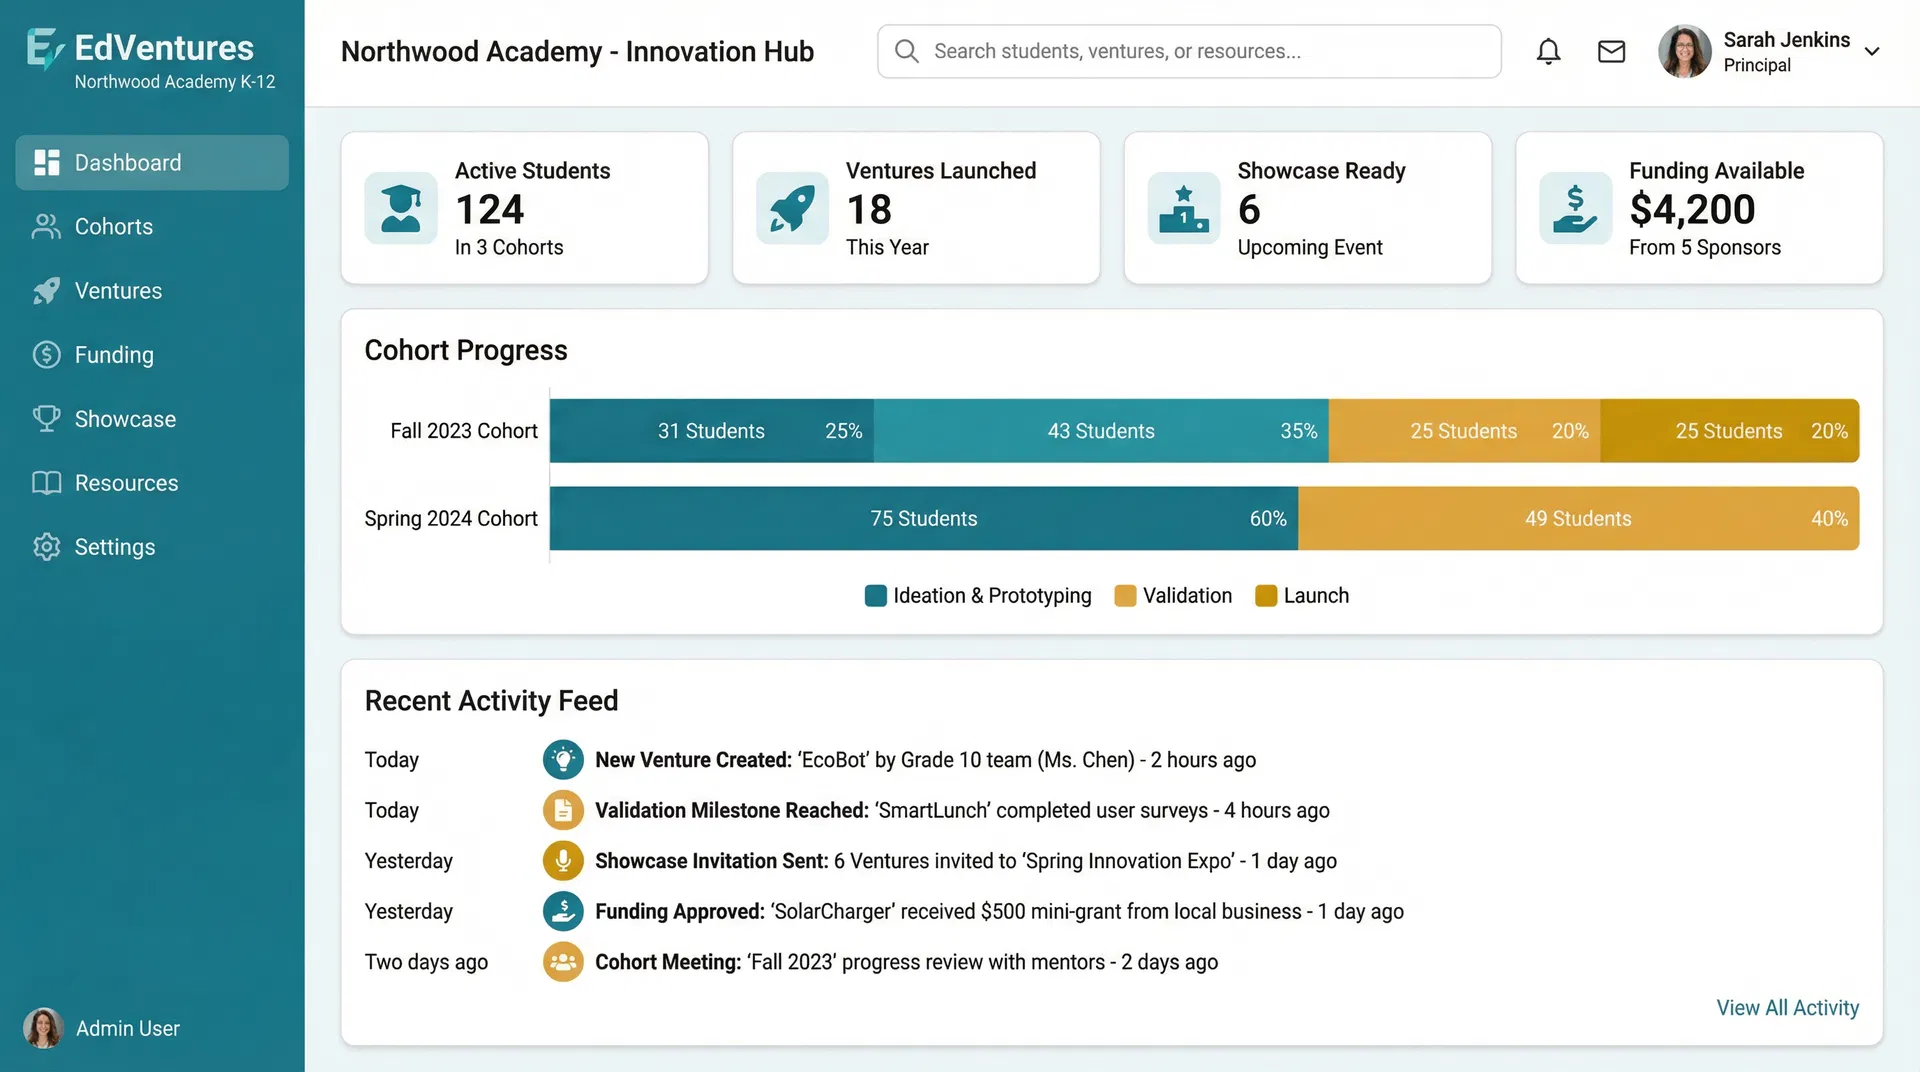Toggle the Ideation & Prototyping legend item
1920x1072 pixels.
click(x=977, y=595)
